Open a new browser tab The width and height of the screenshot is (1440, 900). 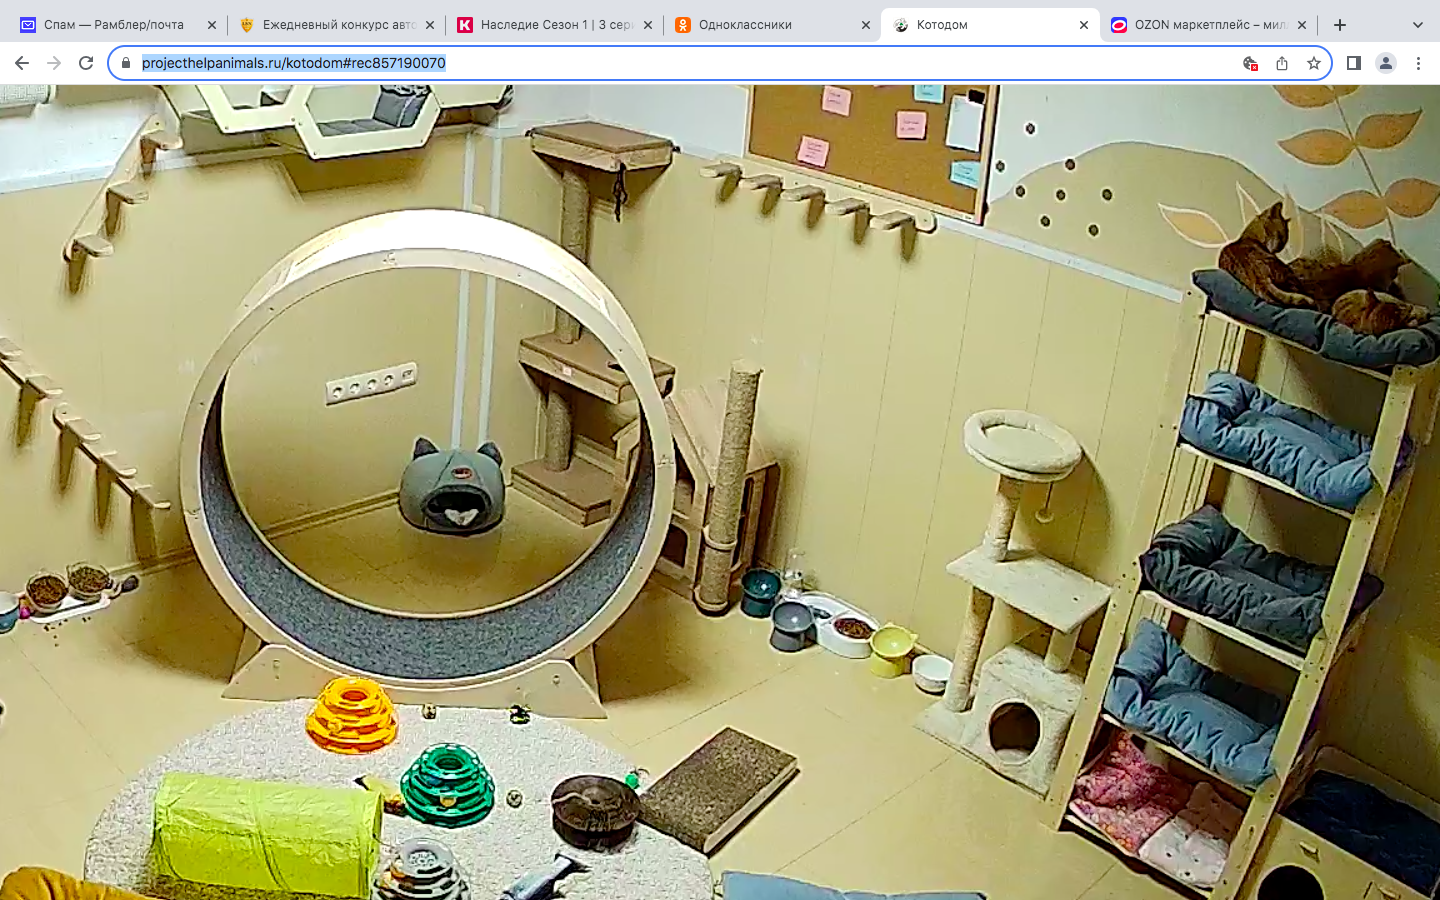(1340, 25)
